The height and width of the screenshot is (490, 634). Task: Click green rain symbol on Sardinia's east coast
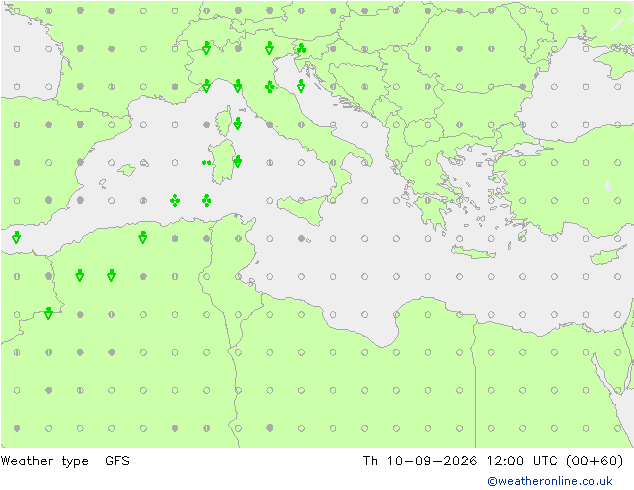pos(238,161)
